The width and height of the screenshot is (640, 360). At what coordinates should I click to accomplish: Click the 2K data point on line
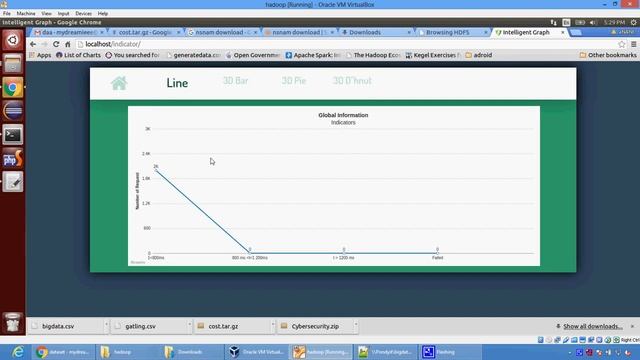[x=156, y=170]
